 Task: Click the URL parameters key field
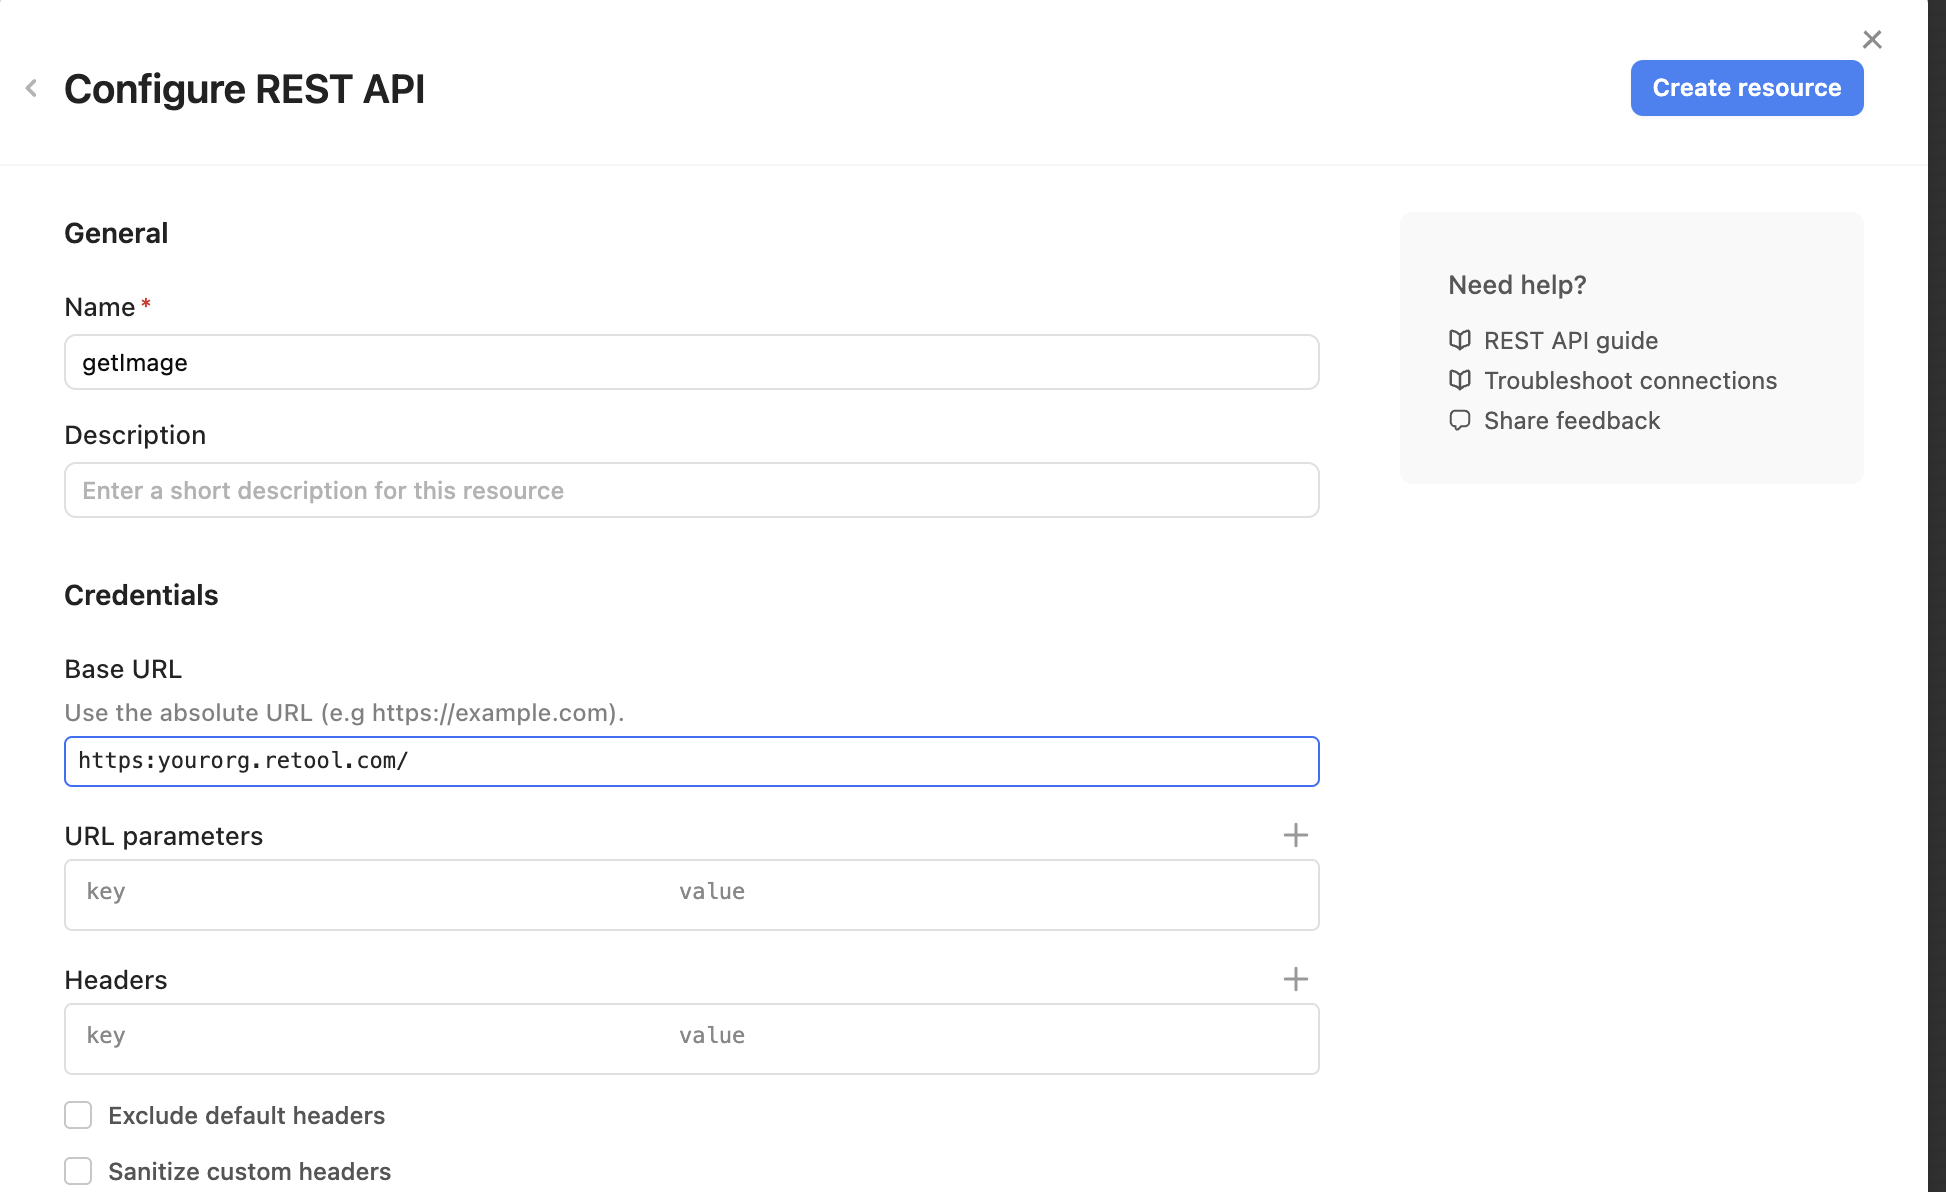(x=370, y=893)
